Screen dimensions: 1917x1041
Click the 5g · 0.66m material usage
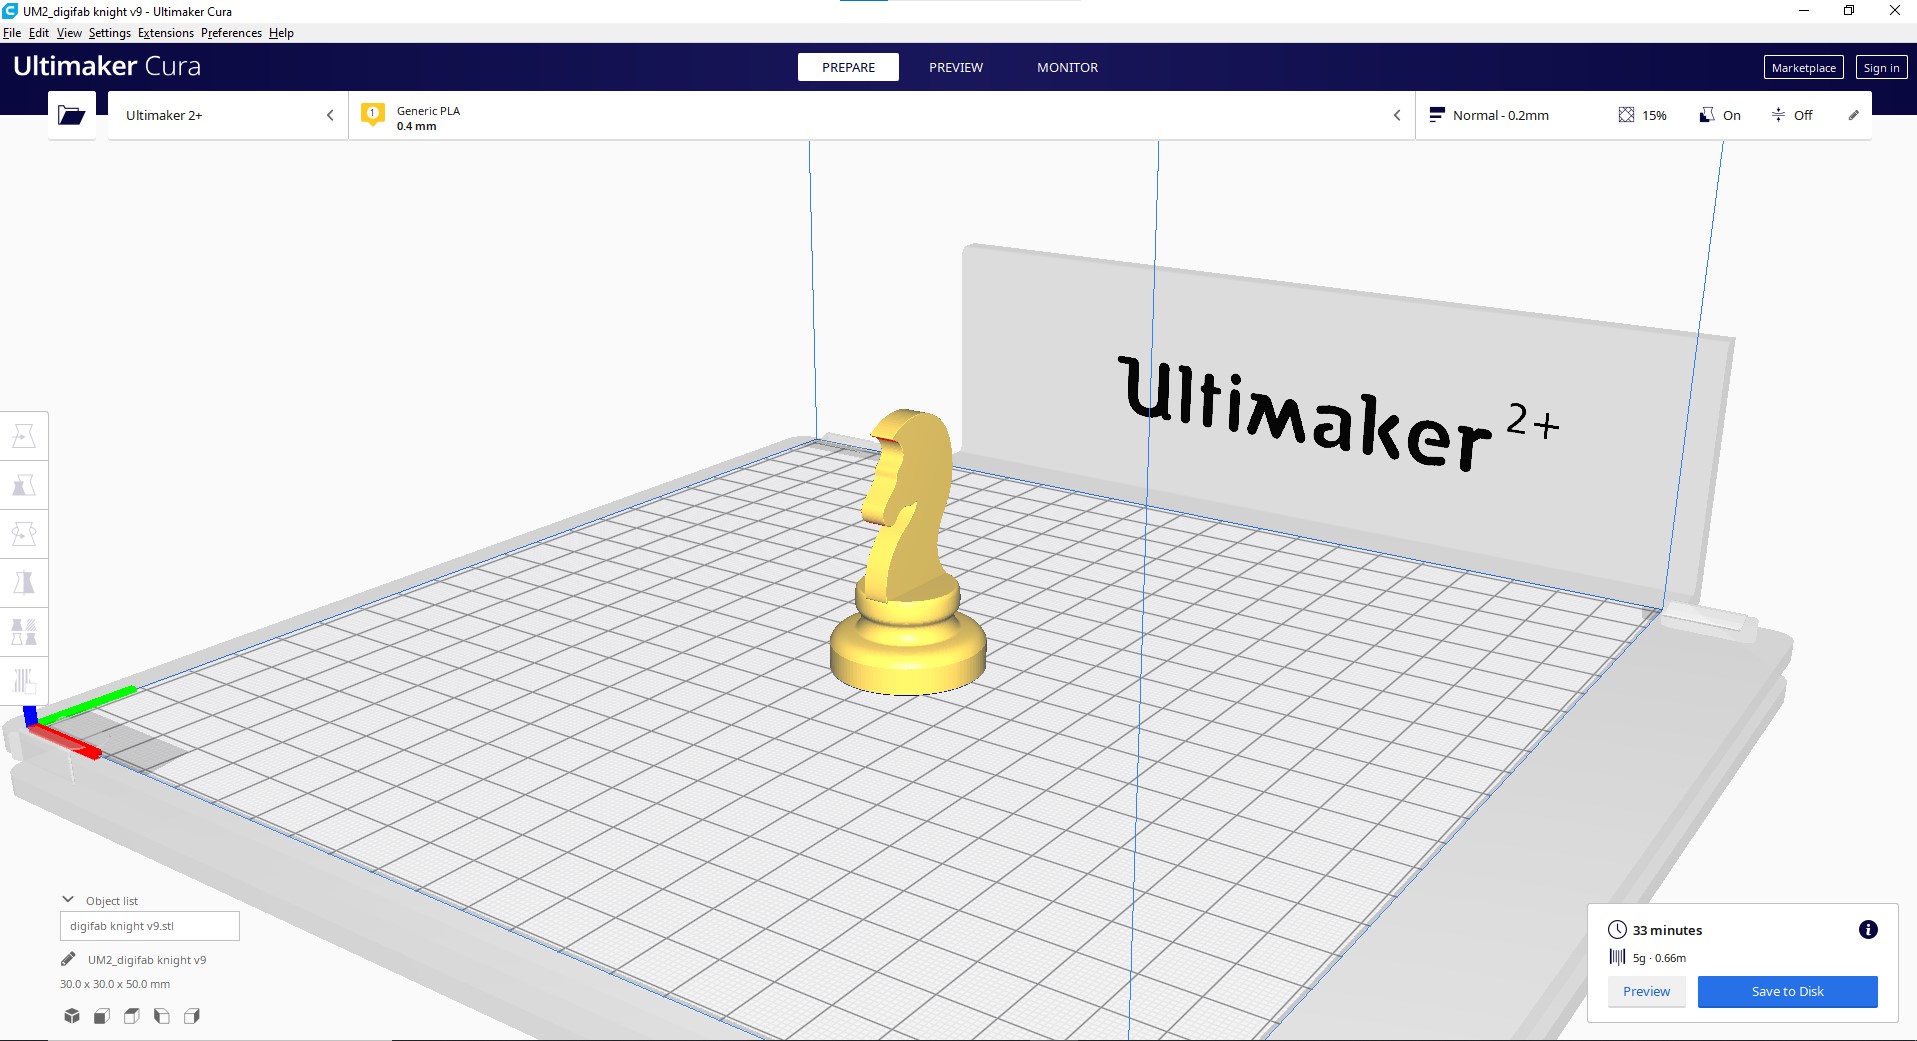coord(1659,958)
